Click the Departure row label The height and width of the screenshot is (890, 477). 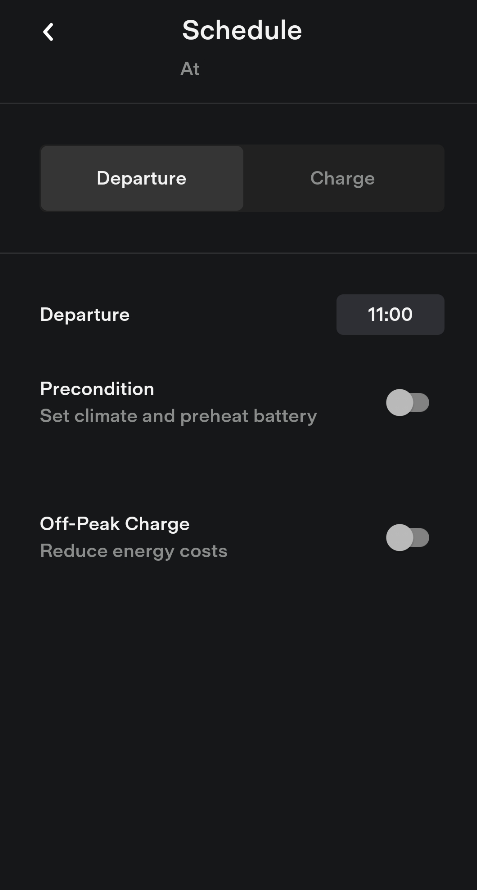point(85,314)
